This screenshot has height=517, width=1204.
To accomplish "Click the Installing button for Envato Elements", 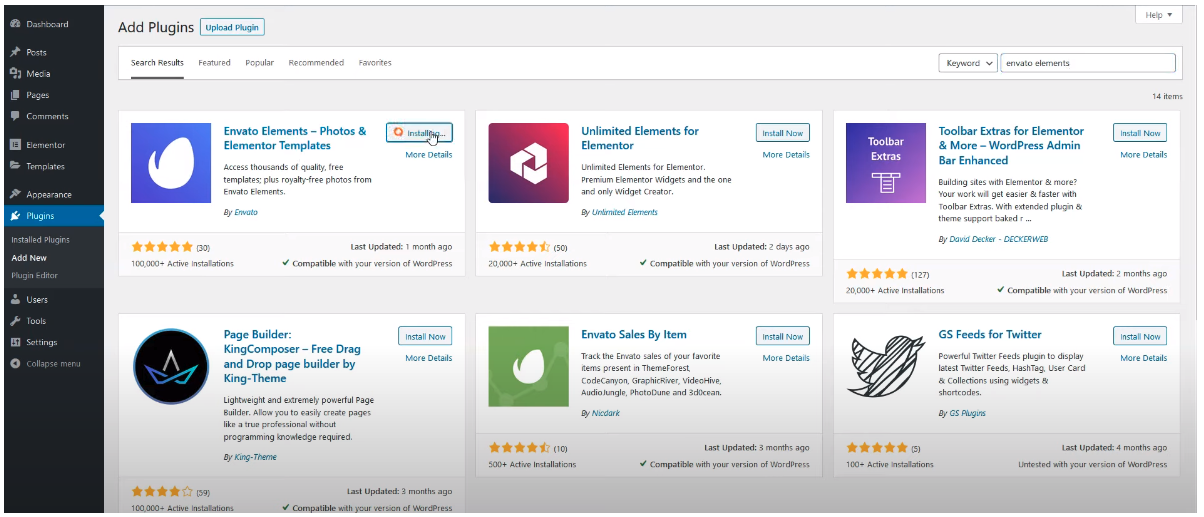I will (419, 133).
